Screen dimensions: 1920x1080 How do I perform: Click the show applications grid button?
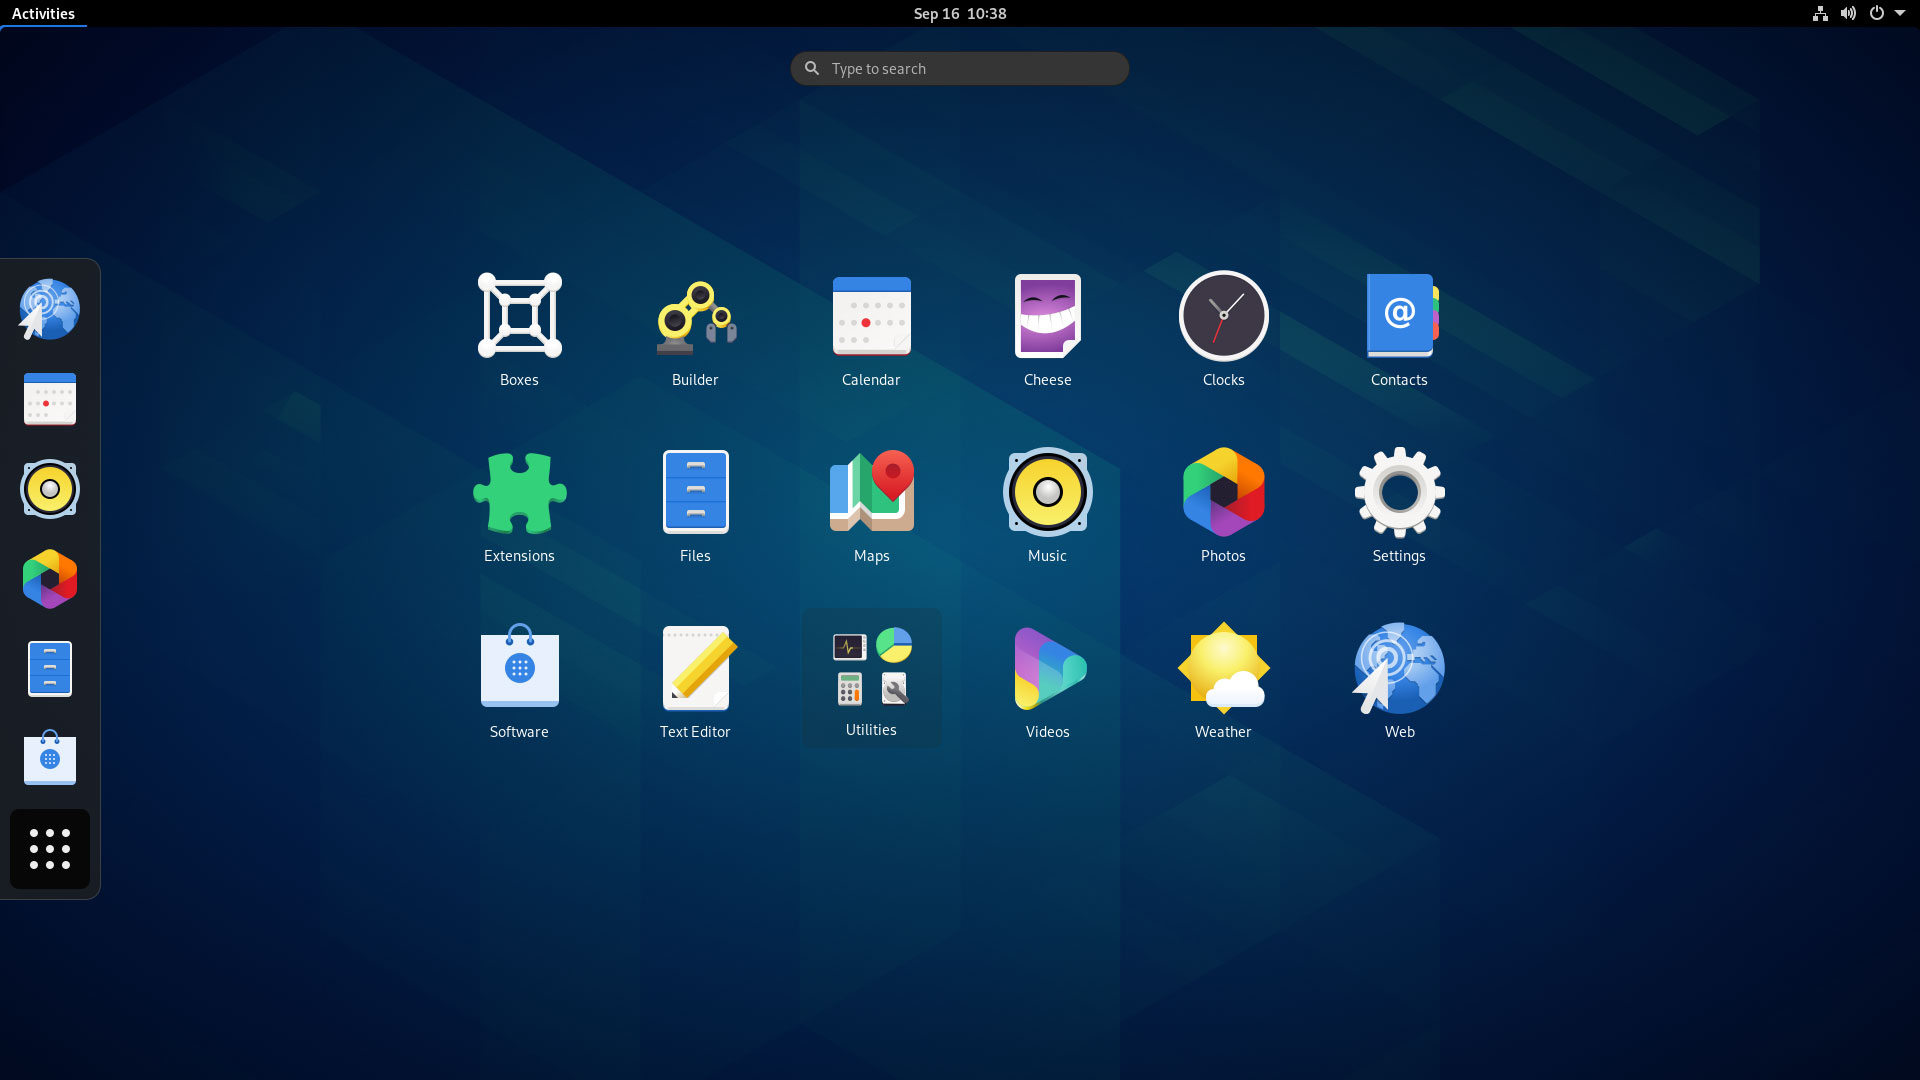click(49, 848)
